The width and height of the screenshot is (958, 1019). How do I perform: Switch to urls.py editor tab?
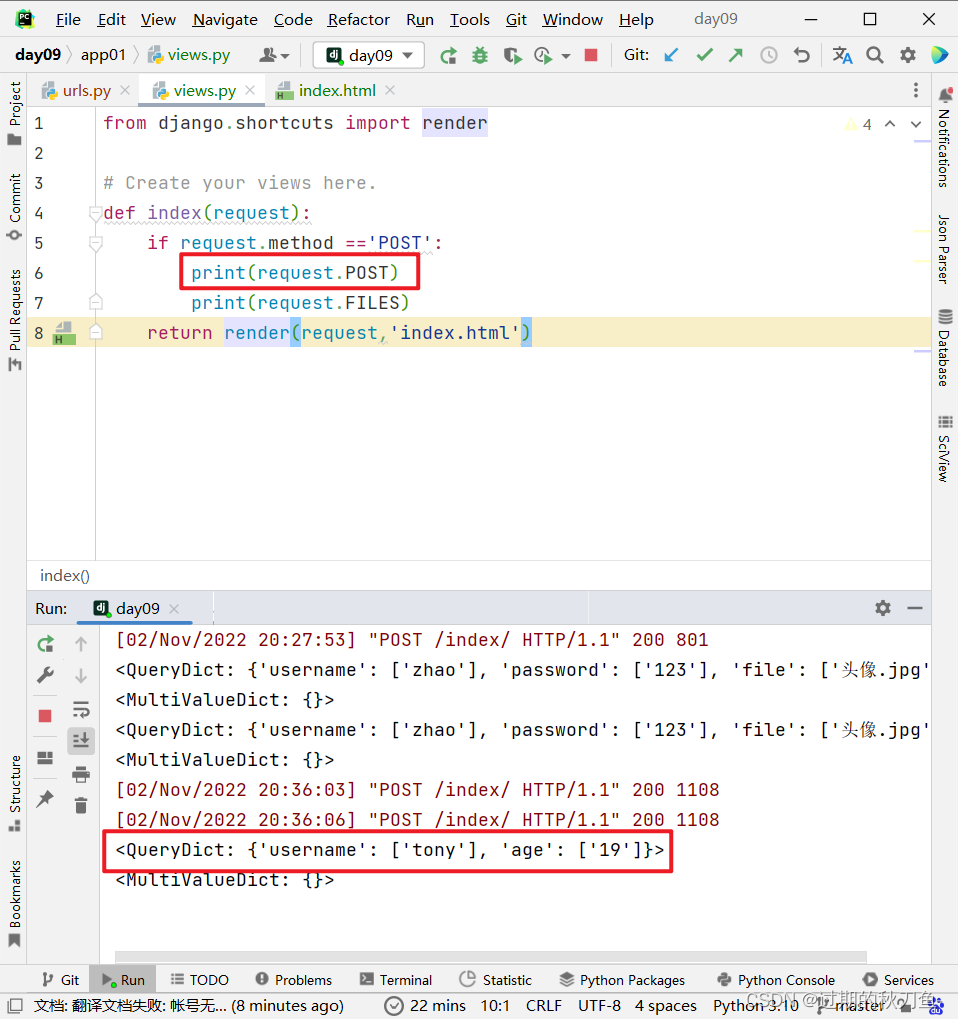click(86, 90)
